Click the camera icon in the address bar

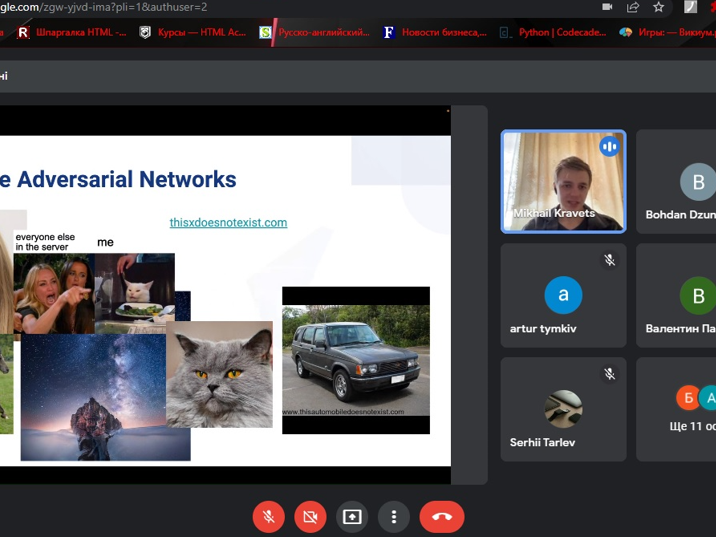pos(607,7)
